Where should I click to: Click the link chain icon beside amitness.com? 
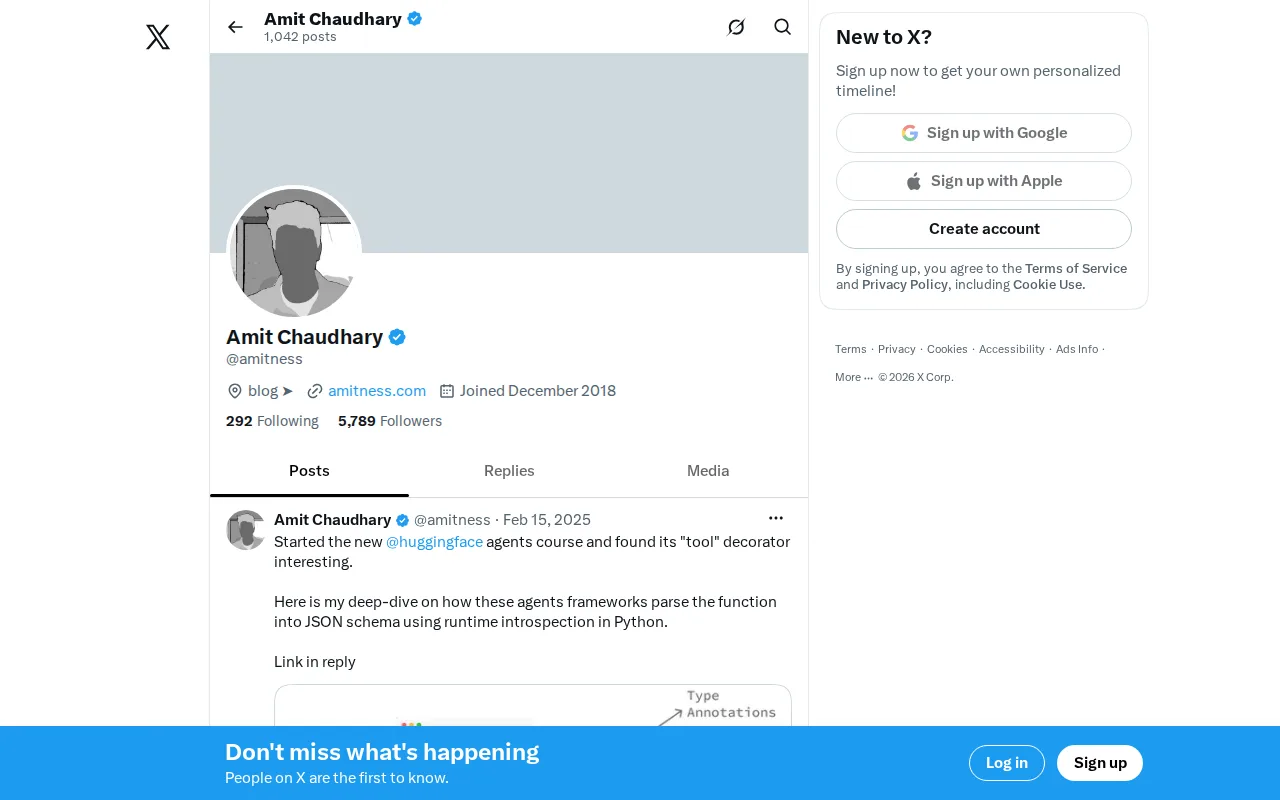(x=315, y=391)
